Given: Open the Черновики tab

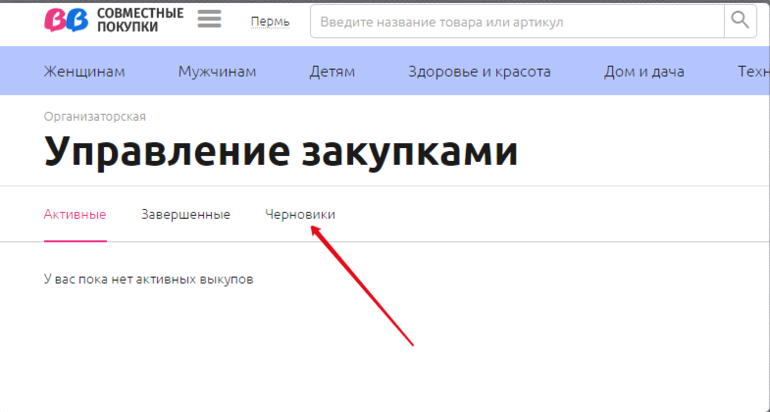Looking at the screenshot, I should pyautogui.click(x=299, y=214).
